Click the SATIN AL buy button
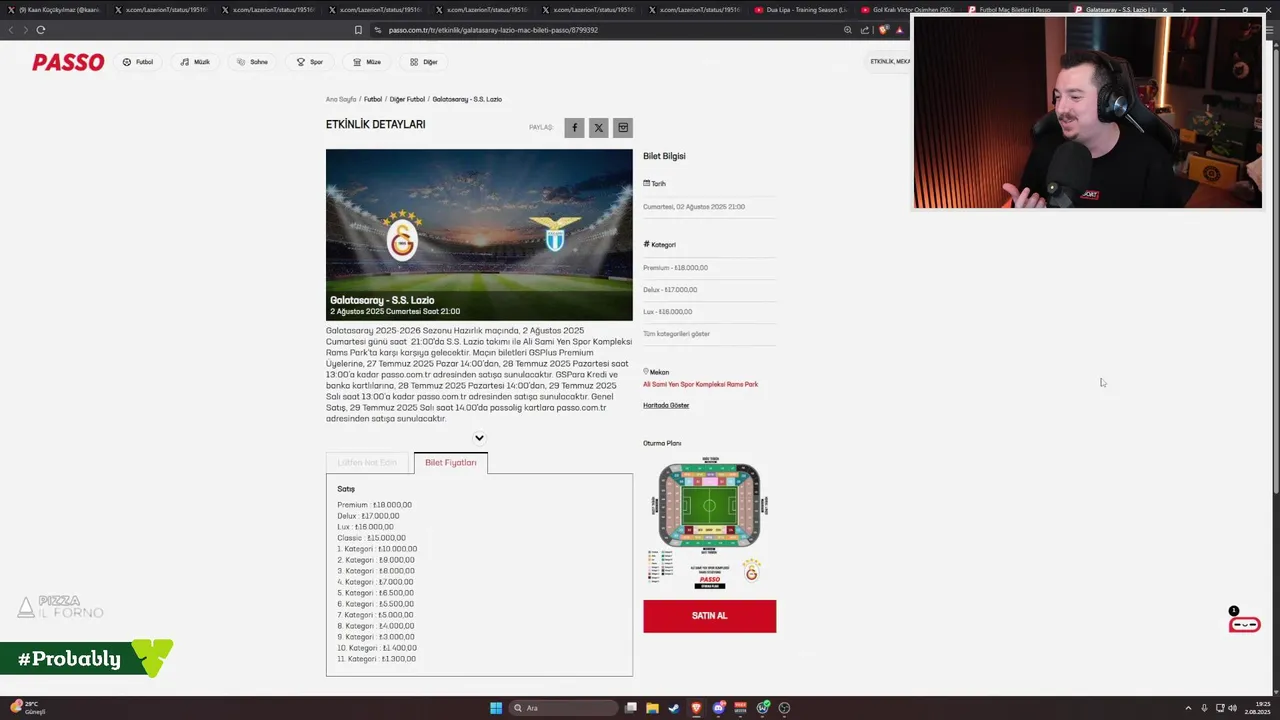Viewport: 1280px width, 720px height. pos(709,616)
